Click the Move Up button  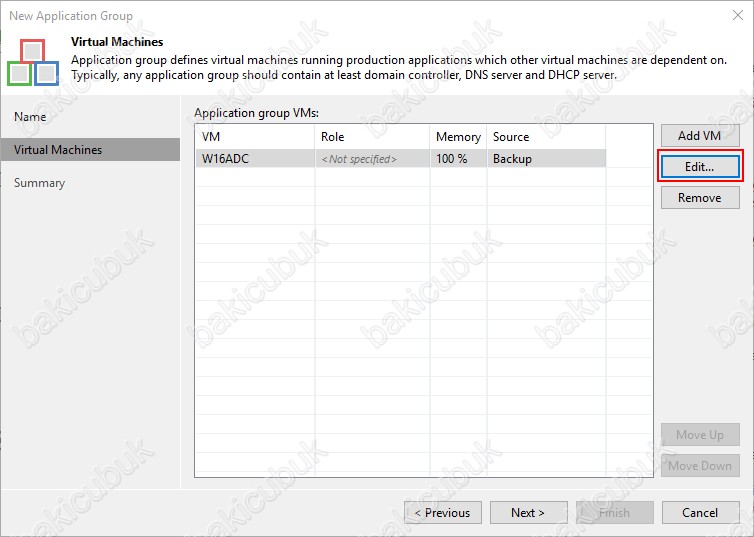pyautogui.click(x=699, y=435)
